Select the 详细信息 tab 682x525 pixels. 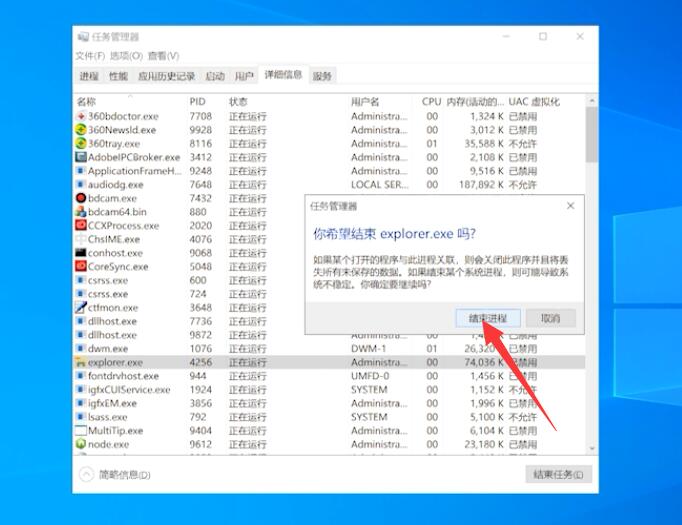coord(283,75)
